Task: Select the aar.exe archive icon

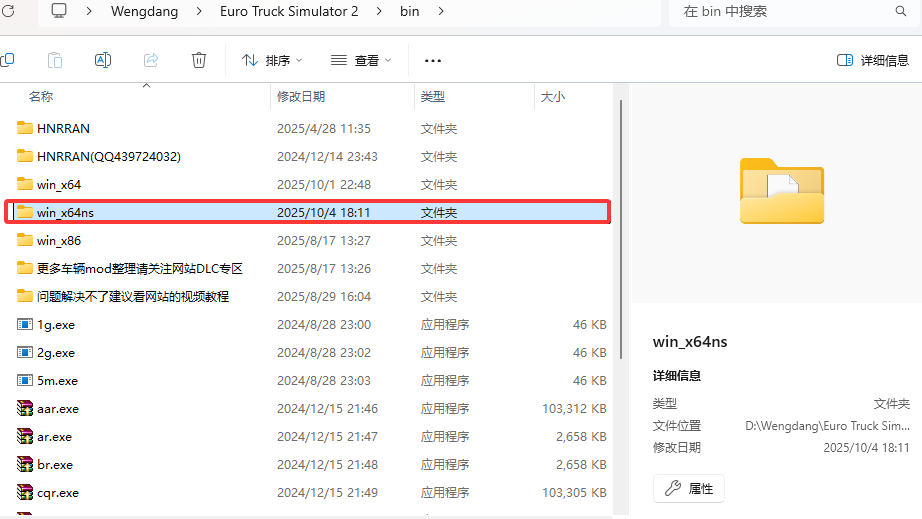Action: 25,409
